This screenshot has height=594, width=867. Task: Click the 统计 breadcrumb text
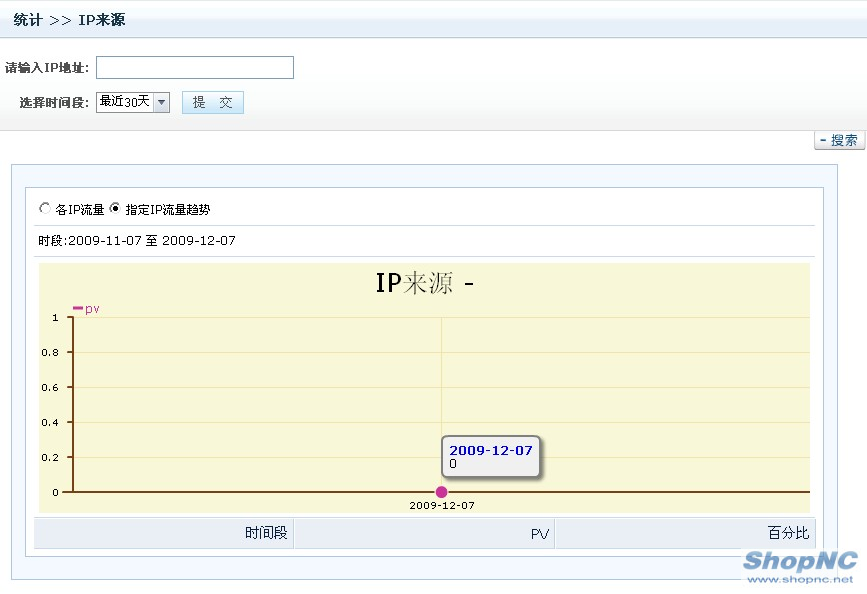tap(28, 20)
